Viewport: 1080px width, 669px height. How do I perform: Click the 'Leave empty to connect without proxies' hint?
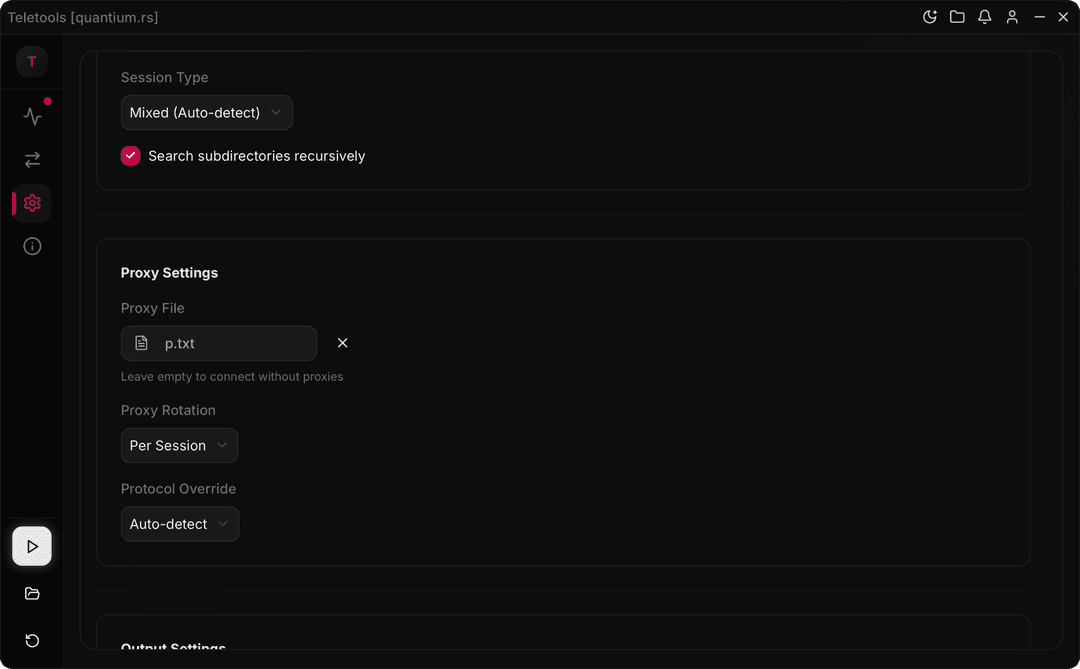[232, 376]
